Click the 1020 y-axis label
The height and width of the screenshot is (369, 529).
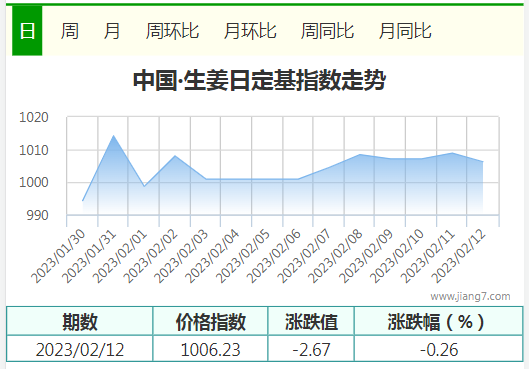coord(34,117)
